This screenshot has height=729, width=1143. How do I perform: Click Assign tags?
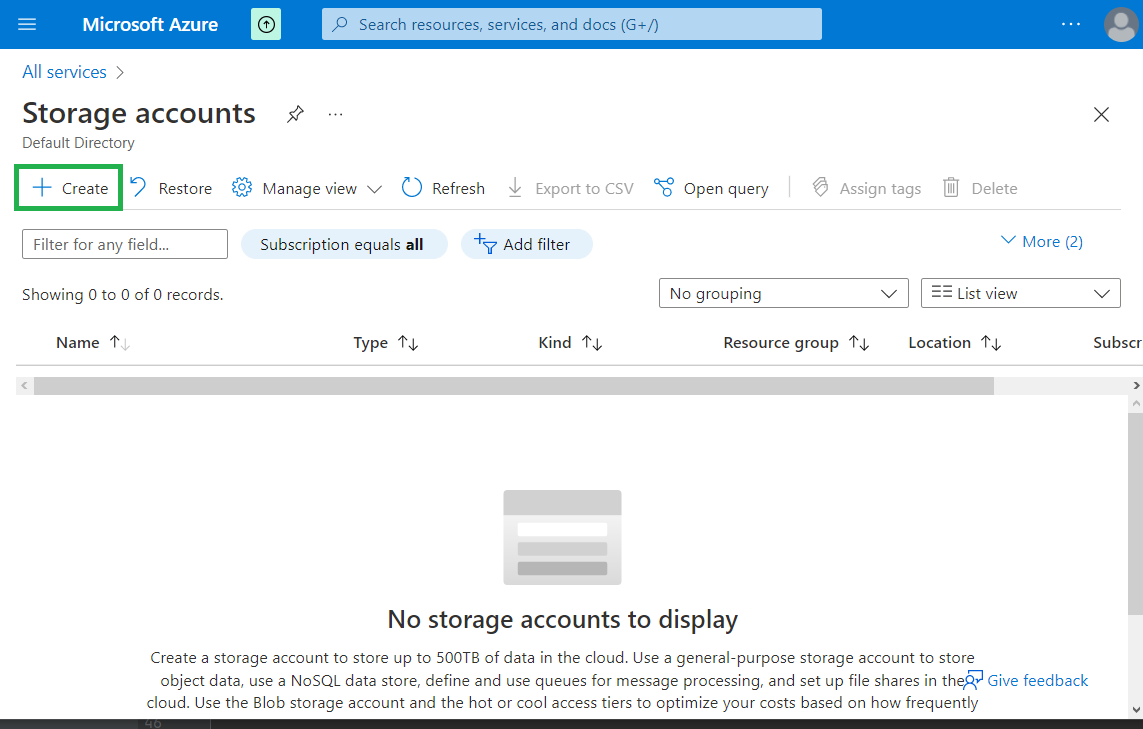click(x=867, y=188)
